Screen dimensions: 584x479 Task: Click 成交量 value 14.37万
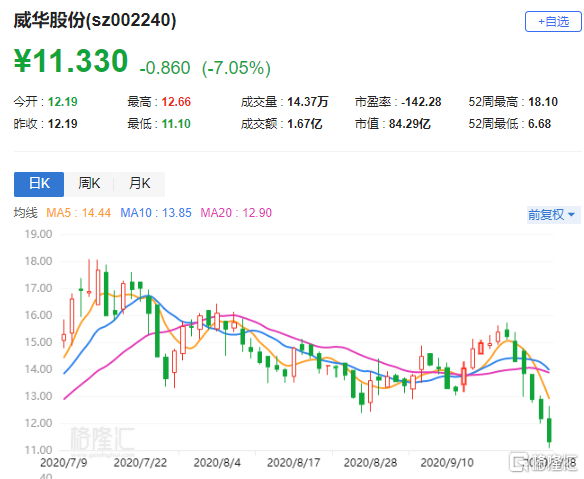point(308,102)
